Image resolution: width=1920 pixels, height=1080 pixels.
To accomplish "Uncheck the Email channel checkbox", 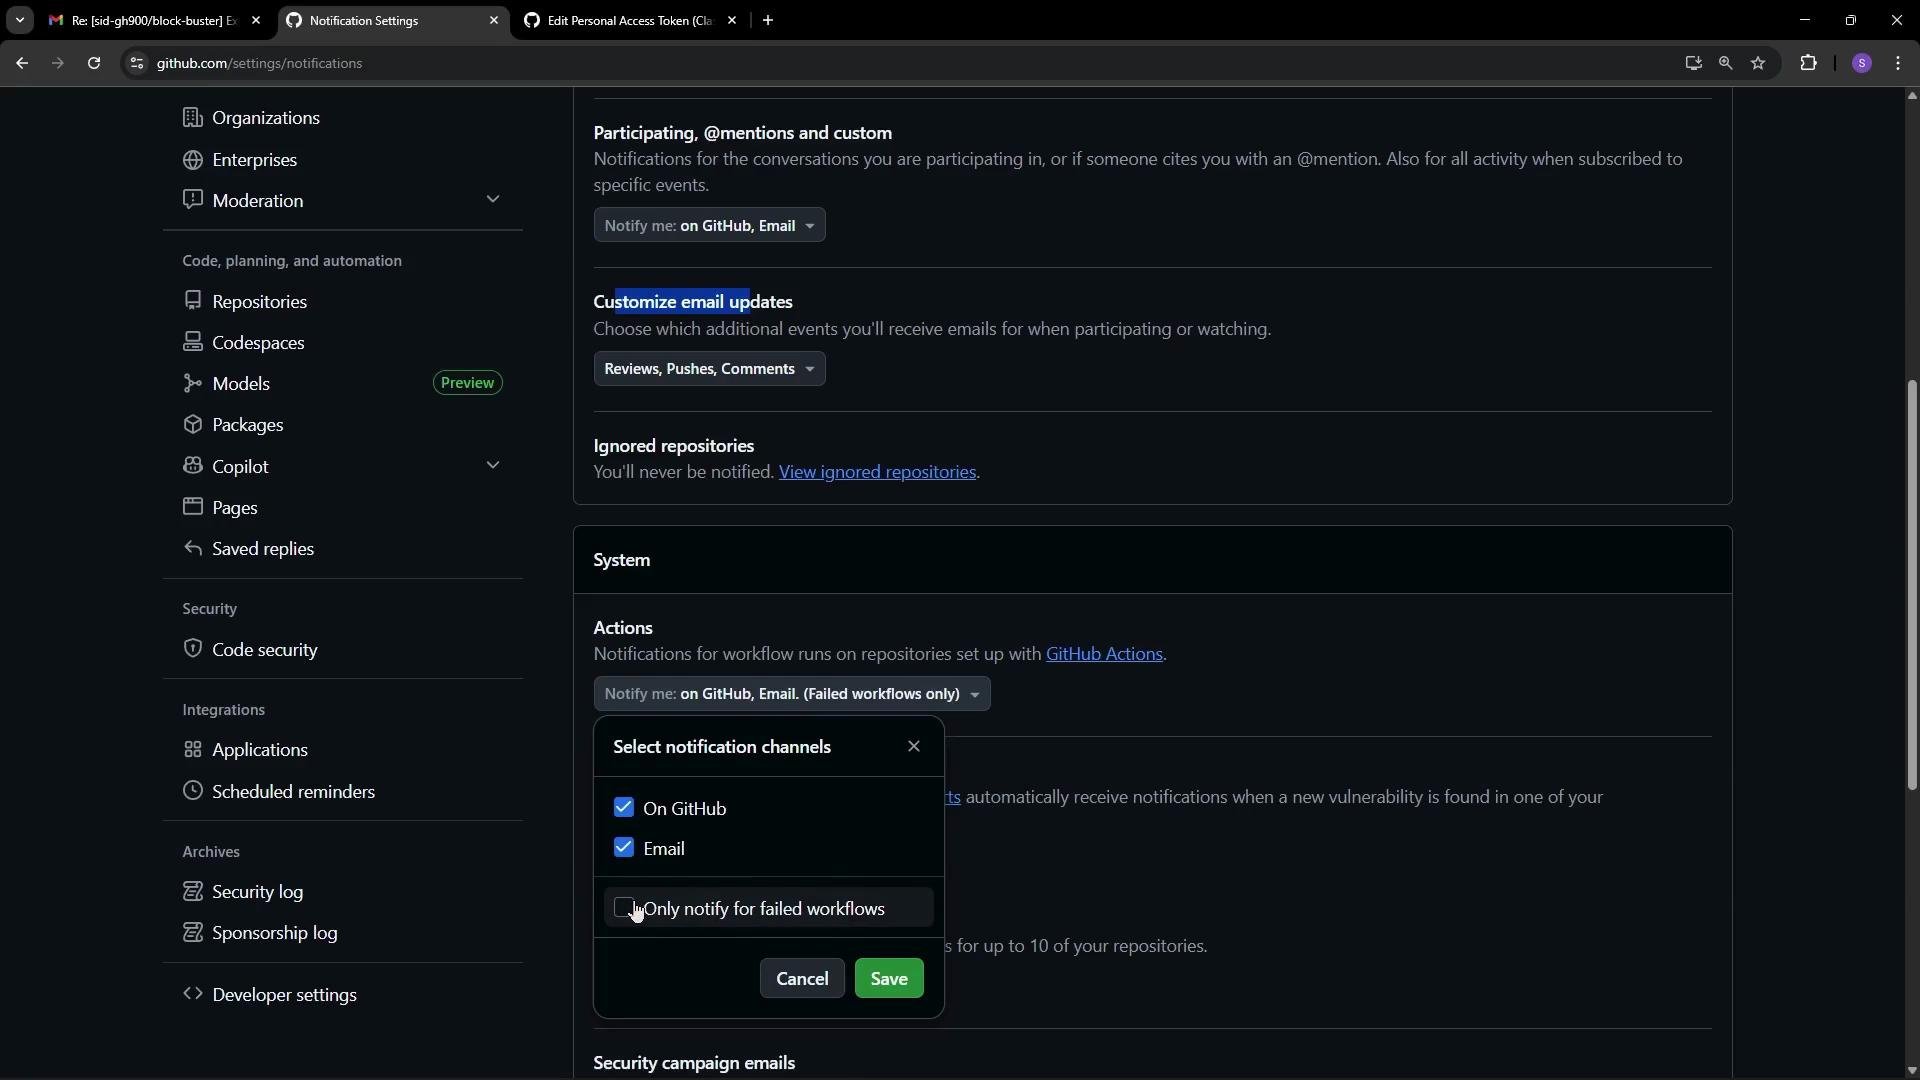I will point(623,848).
